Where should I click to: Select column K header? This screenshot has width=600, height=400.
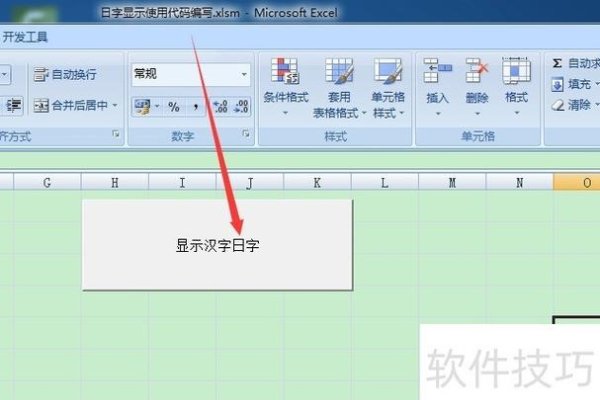click(x=317, y=183)
